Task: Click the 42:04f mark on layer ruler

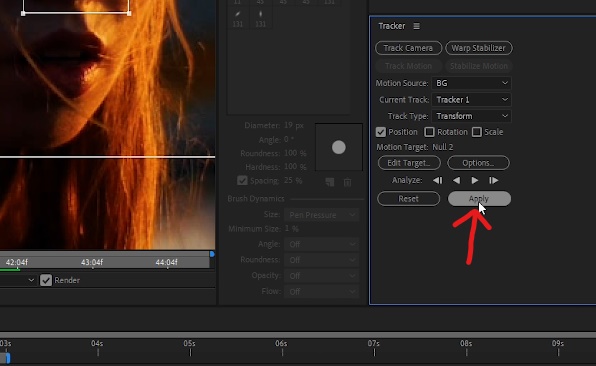Action: pos(17,262)
